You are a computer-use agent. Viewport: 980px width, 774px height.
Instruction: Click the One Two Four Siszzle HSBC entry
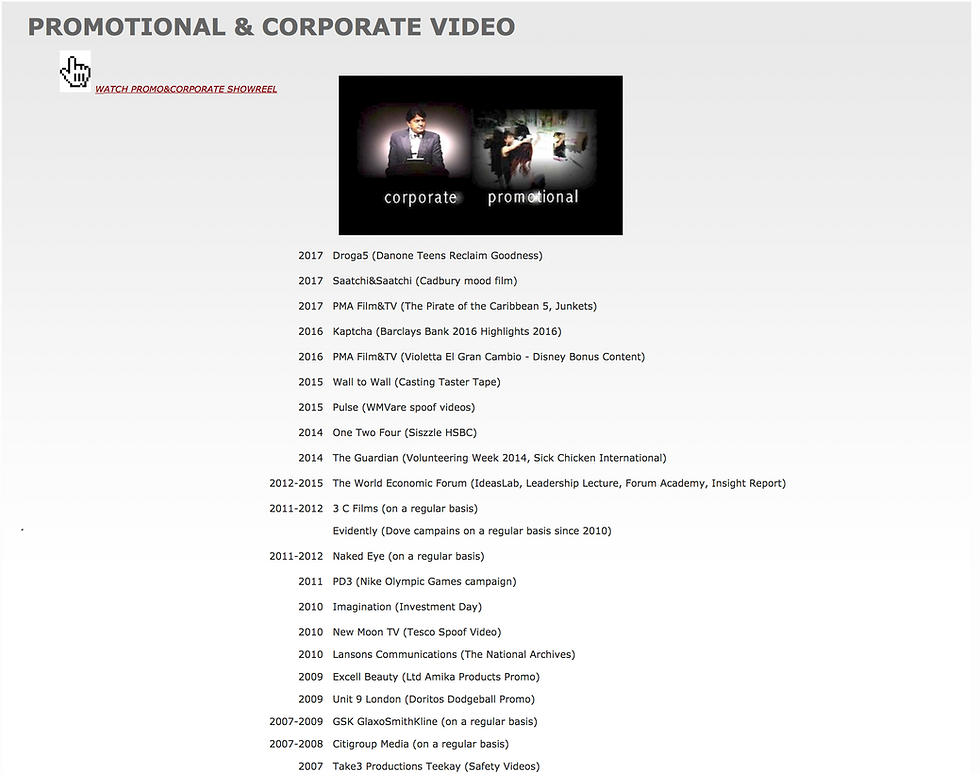tap(404, 433)
